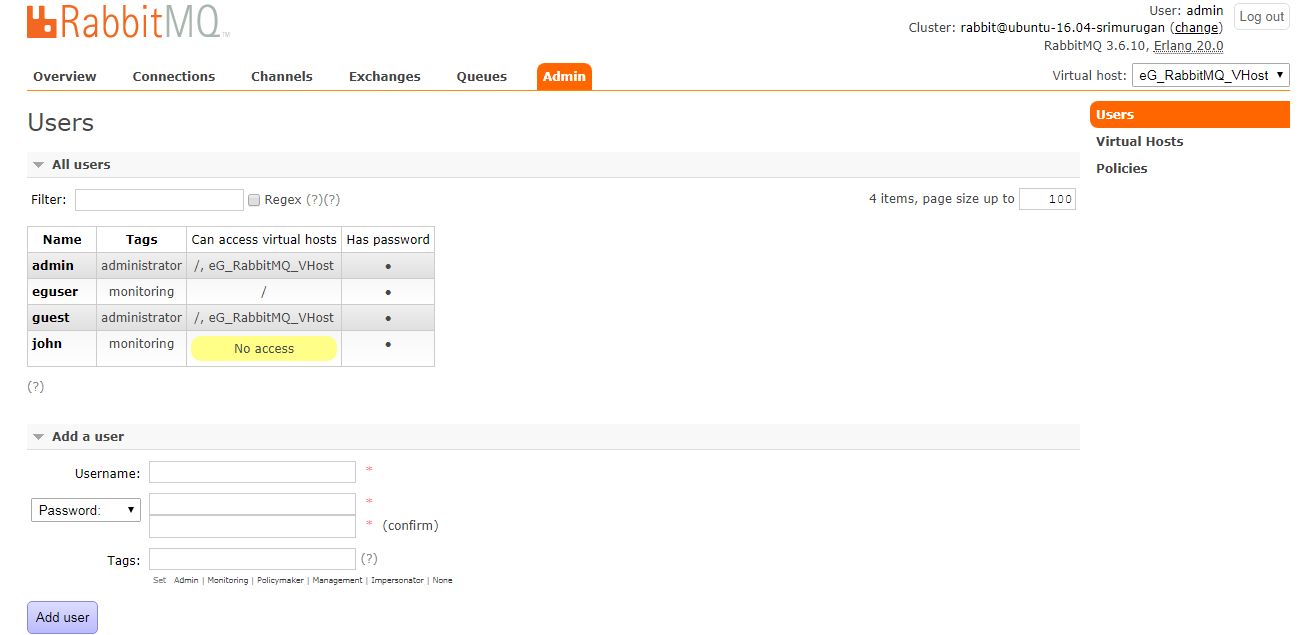
Task: Focus the first Password input field
Action: click(x=252, y=504)
